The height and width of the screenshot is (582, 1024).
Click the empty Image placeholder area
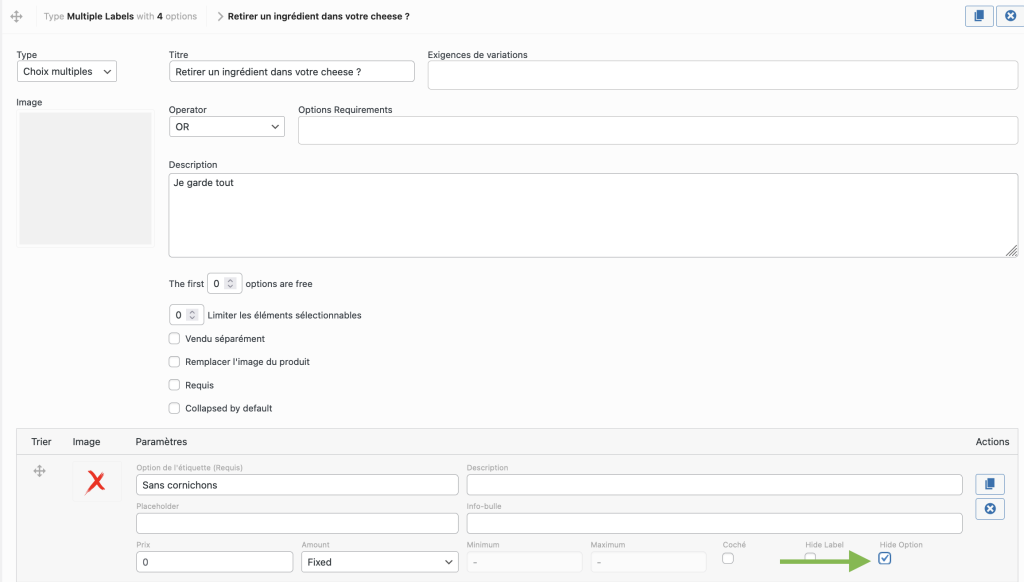[85, 177]
